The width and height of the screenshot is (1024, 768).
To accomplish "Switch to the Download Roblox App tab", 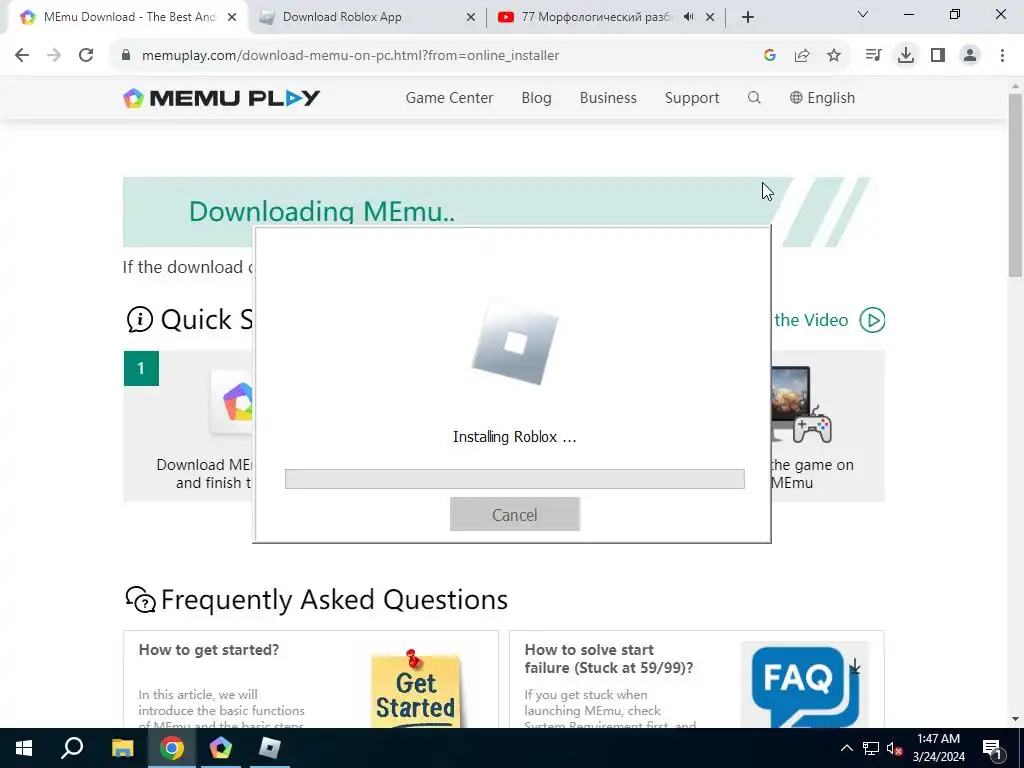I will (x=368, y=17).
